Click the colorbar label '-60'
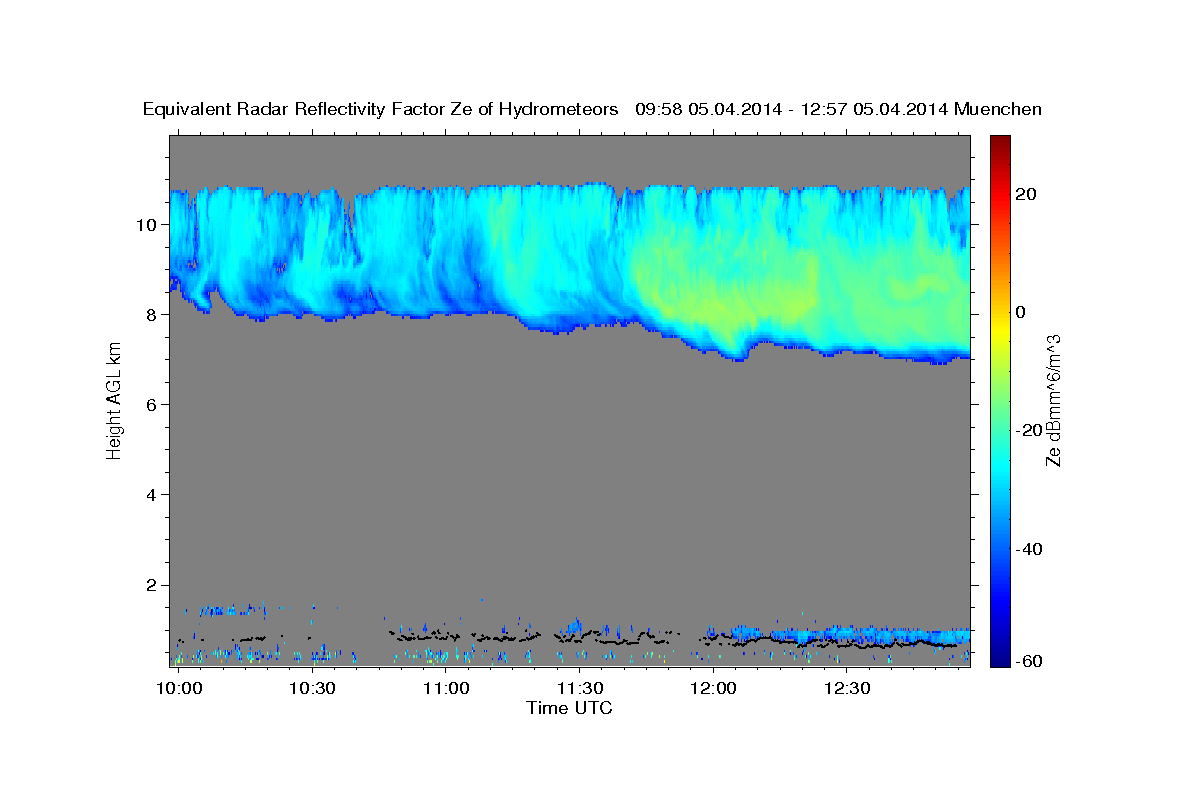Viewport: 1200px width, 800px height. [1029, 660]
